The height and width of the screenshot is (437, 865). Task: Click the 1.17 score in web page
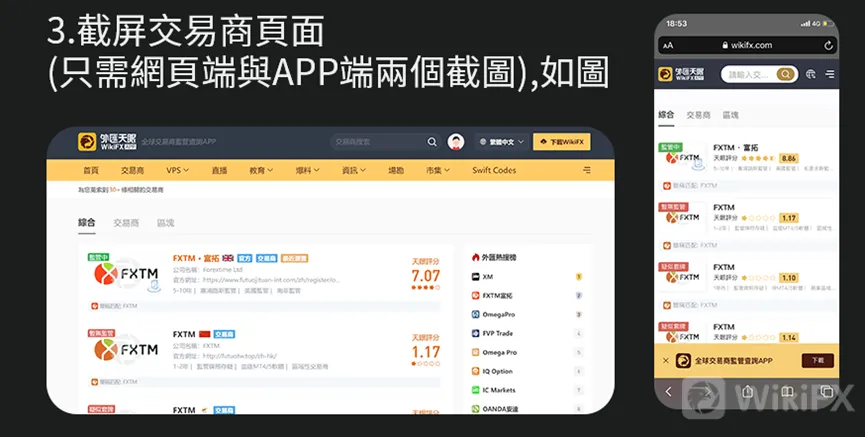426,351
